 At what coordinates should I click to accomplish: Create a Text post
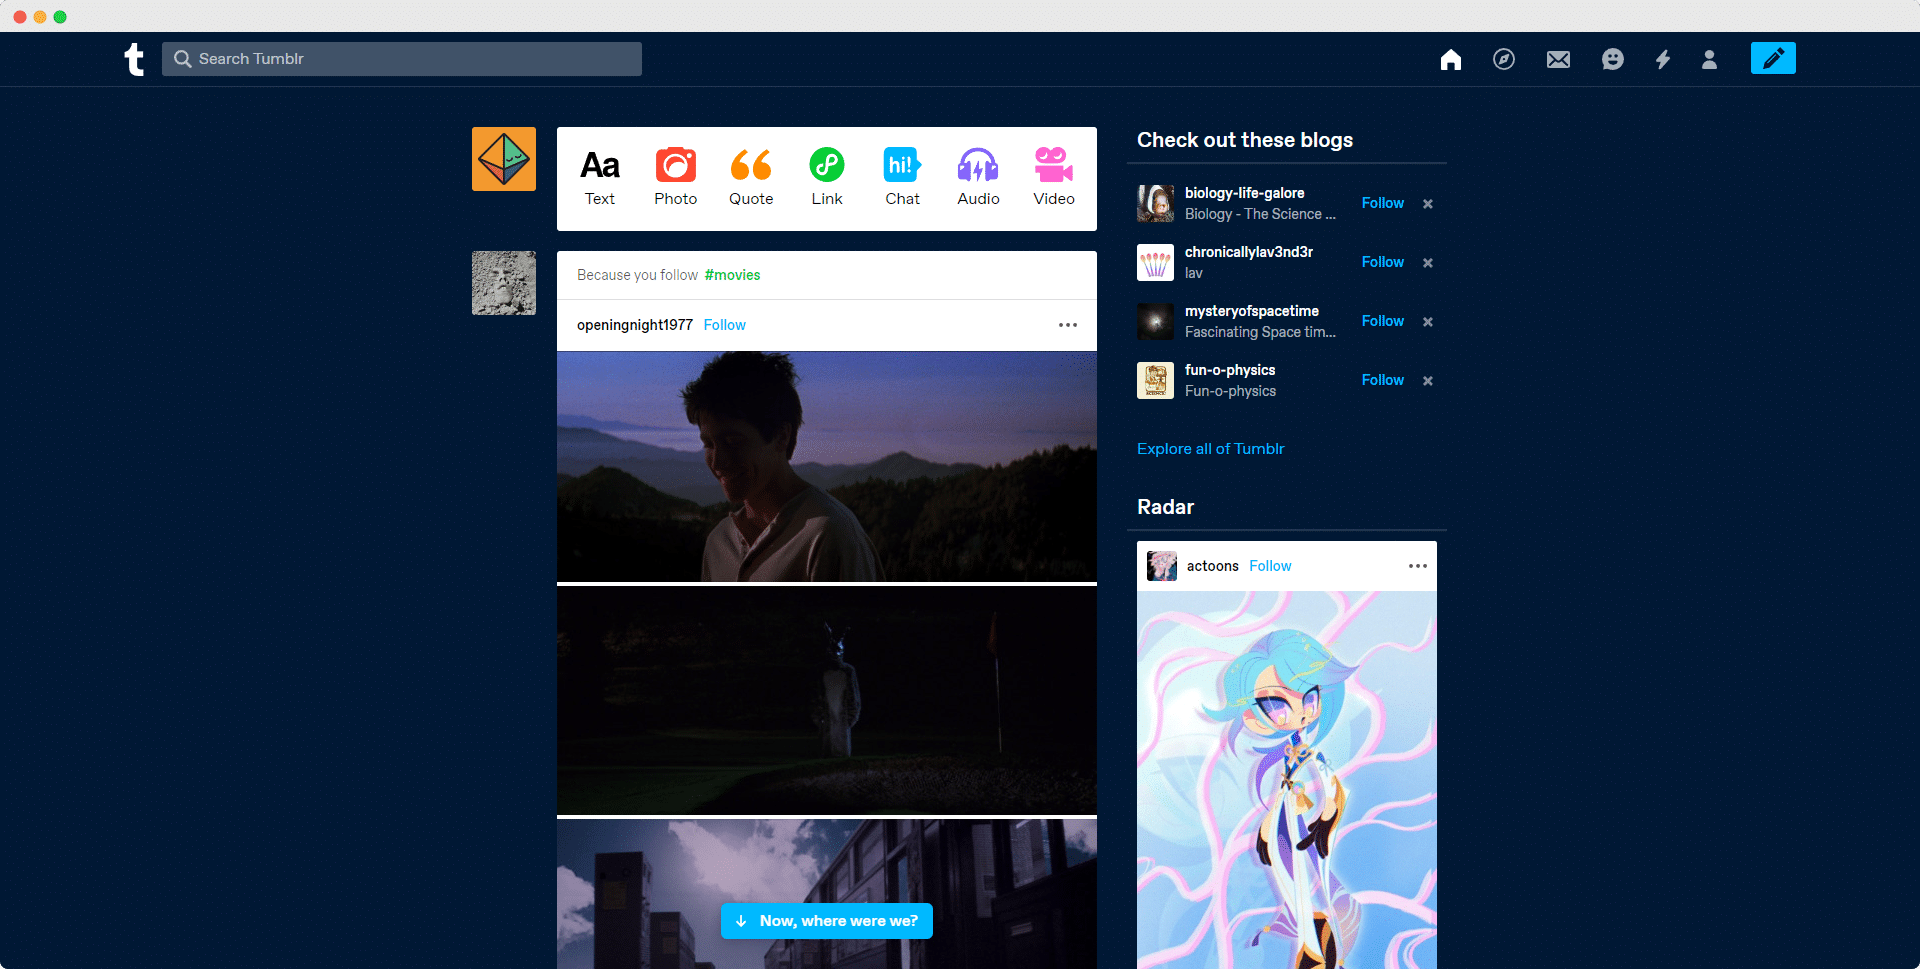tap(600, 178)
